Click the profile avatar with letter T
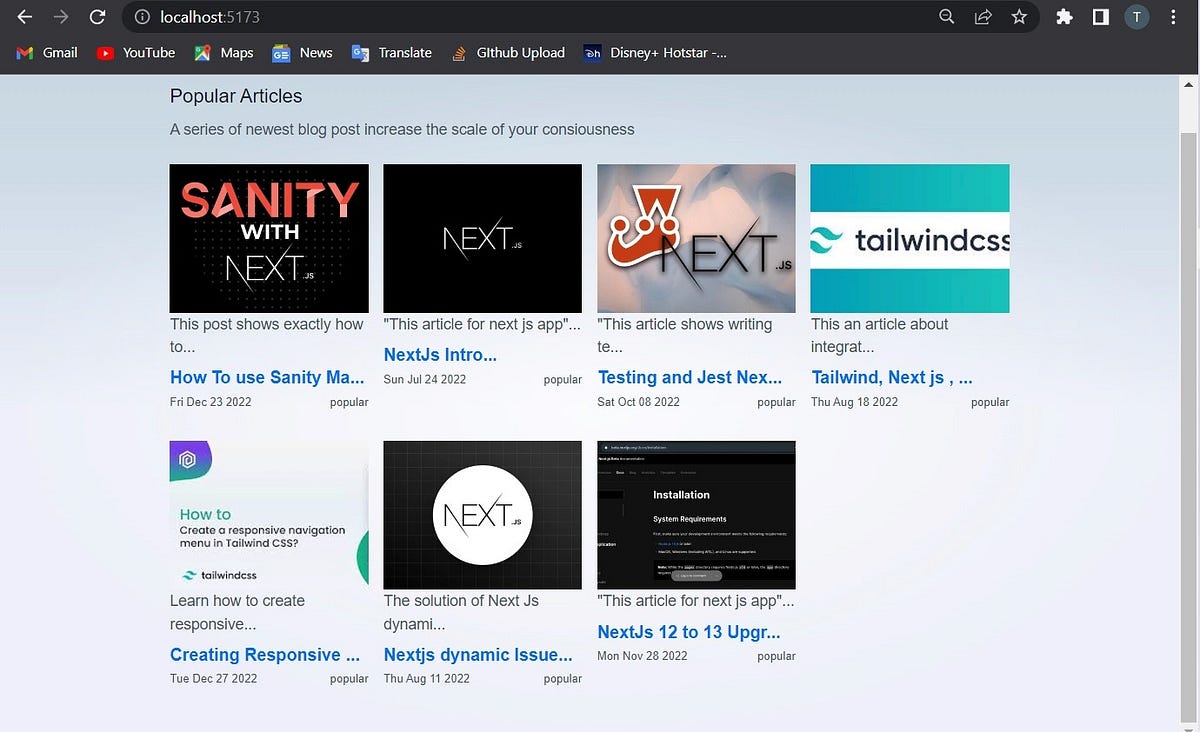The image size is (1200, 732). 1137,16
